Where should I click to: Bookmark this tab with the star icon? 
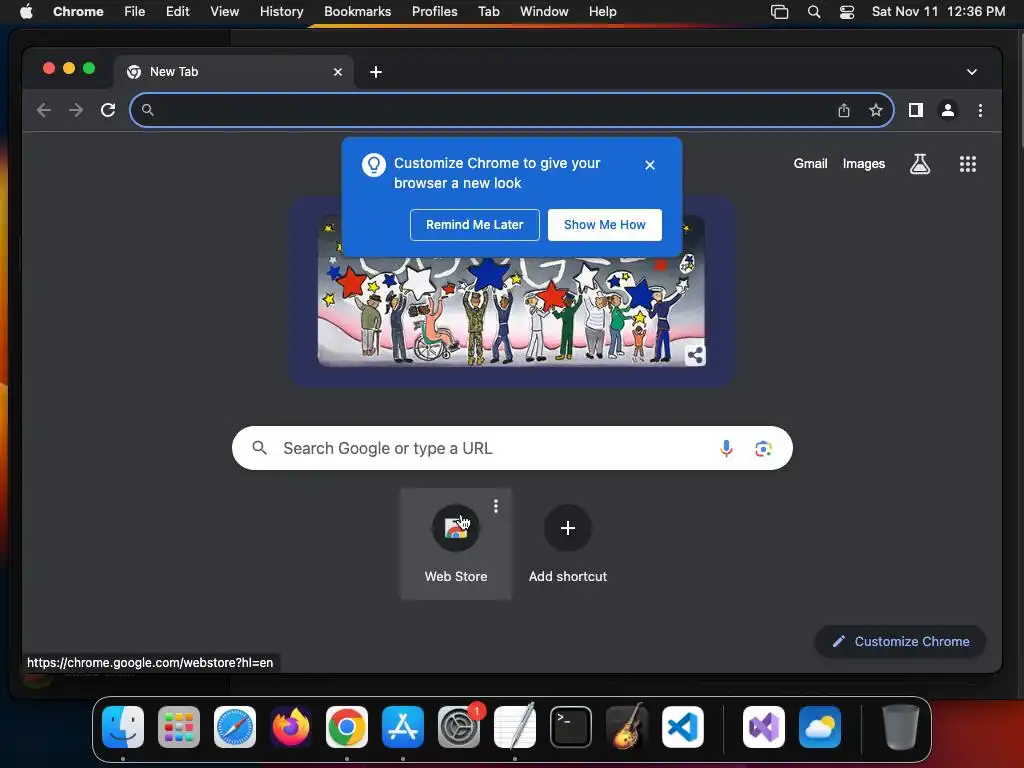[x=876, y=110]
